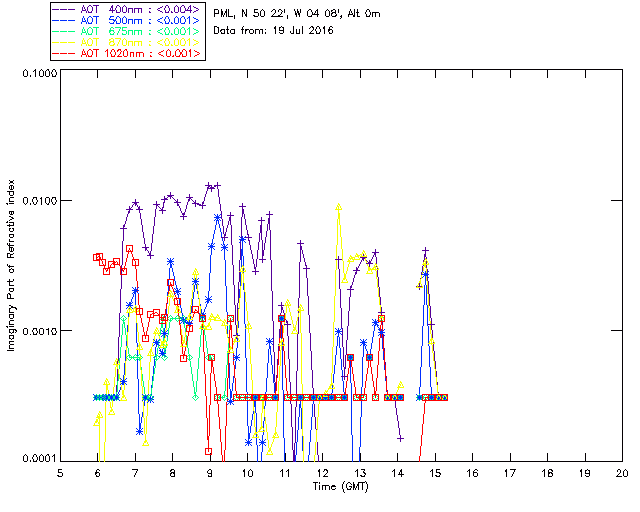640x512 pixels.
Task: Click the 0.0001 y-axis label
Action: pos(40,459)
